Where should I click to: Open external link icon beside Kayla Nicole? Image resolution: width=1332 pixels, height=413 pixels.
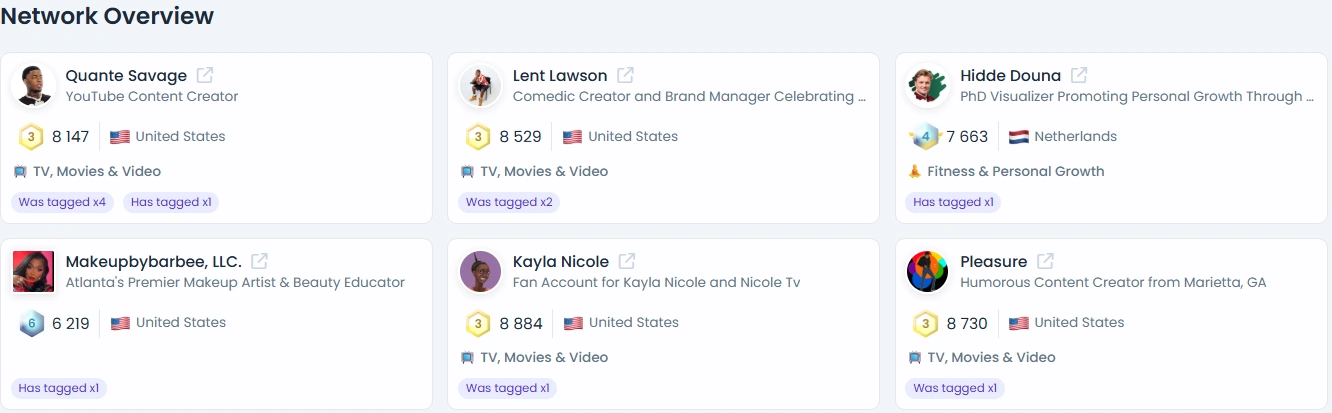coord(627,261)
